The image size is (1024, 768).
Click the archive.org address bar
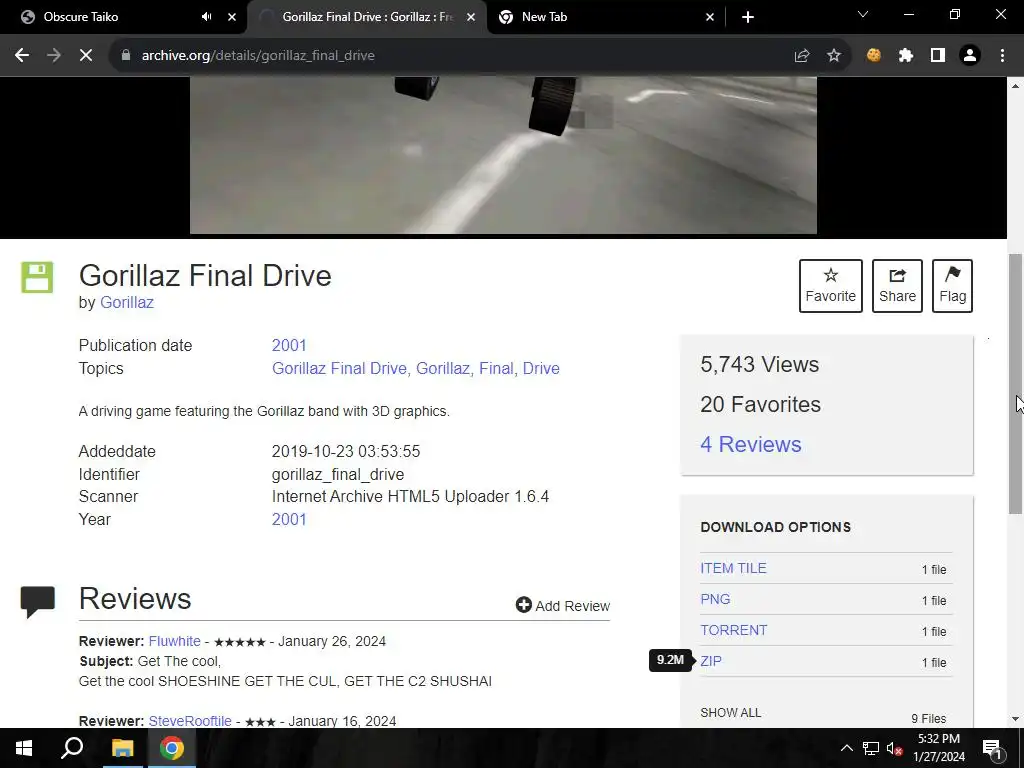click(x=457, y=56)
